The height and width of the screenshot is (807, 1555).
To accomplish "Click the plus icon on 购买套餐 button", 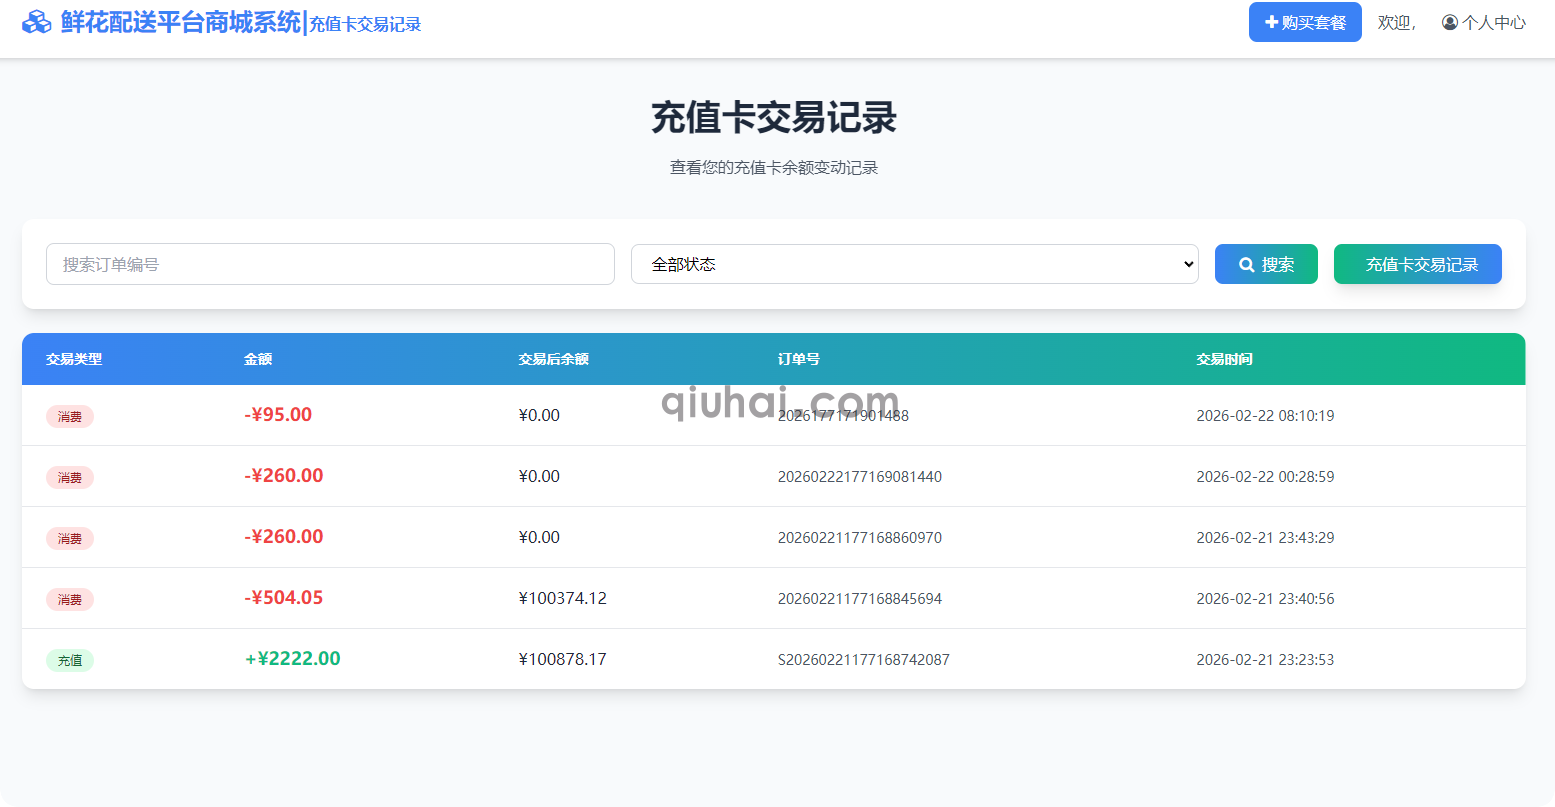I will pyautogui.click(x=1273, y=21).
